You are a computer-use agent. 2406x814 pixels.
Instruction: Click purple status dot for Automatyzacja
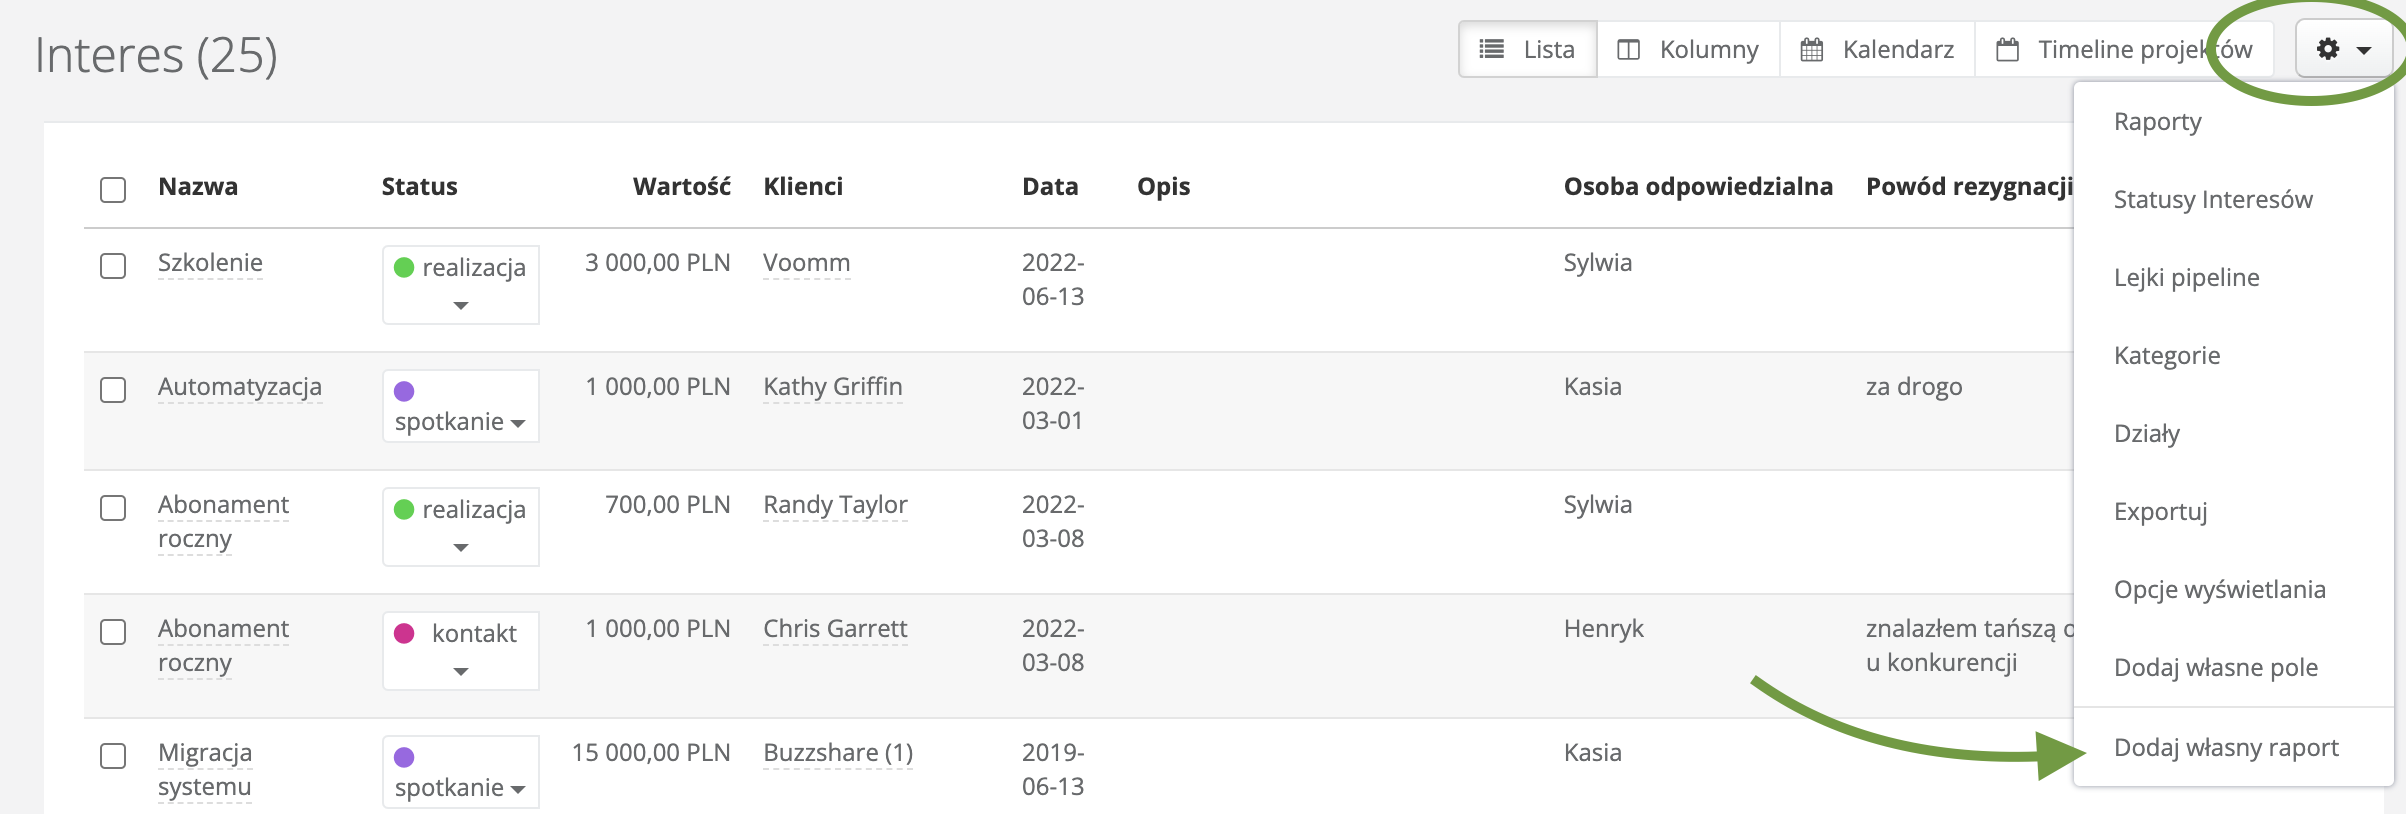pyautogui.click(x=404, y=391)
